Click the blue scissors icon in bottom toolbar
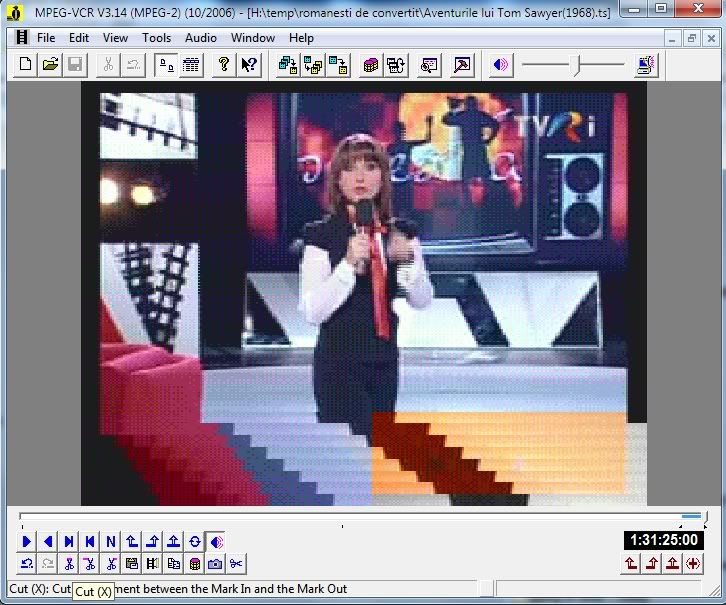 click(x=236, y=563)
